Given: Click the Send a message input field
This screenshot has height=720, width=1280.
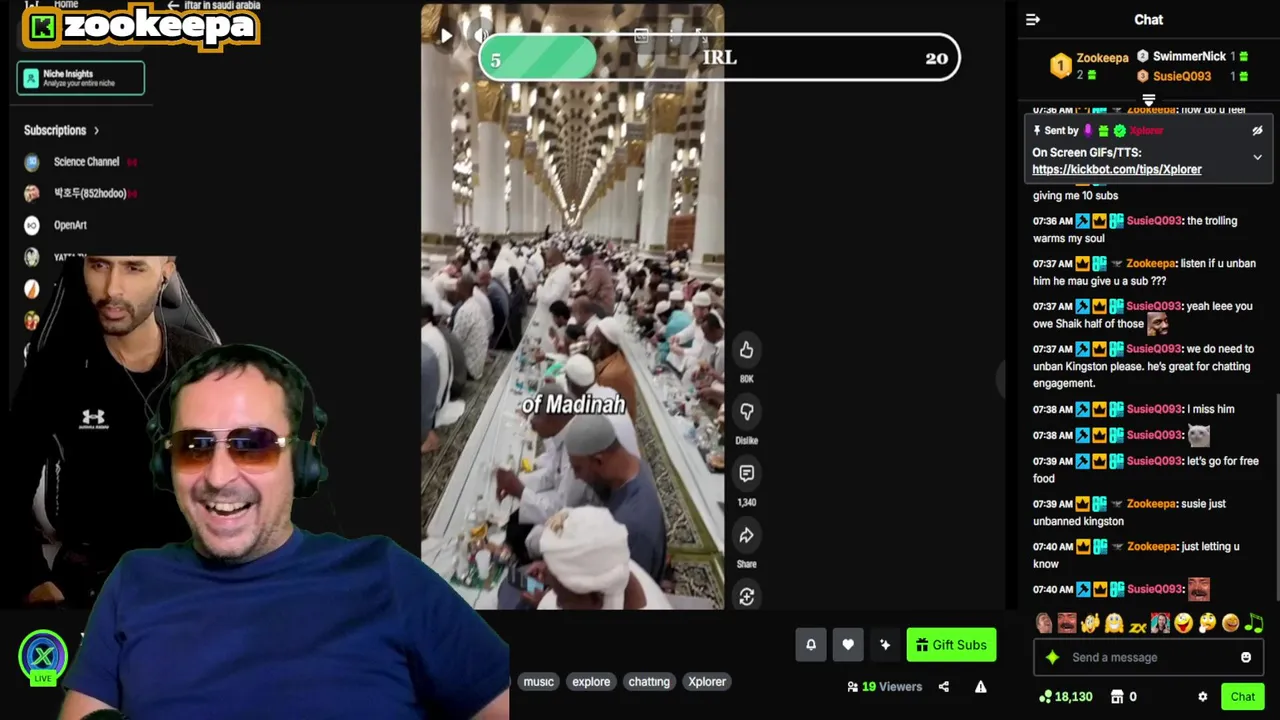Looking at the screenshot, I should click(1150, 658).
